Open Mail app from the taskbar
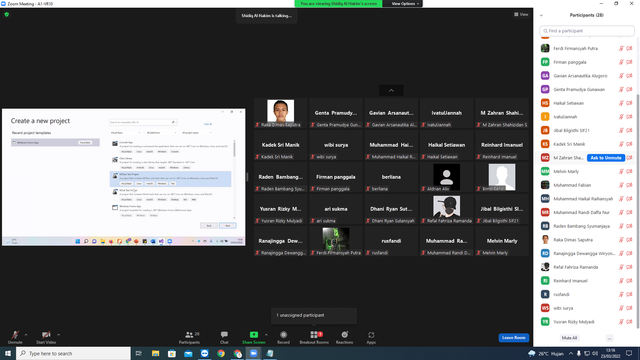This screenshot has width=640, height=360. tap(188, 353)
